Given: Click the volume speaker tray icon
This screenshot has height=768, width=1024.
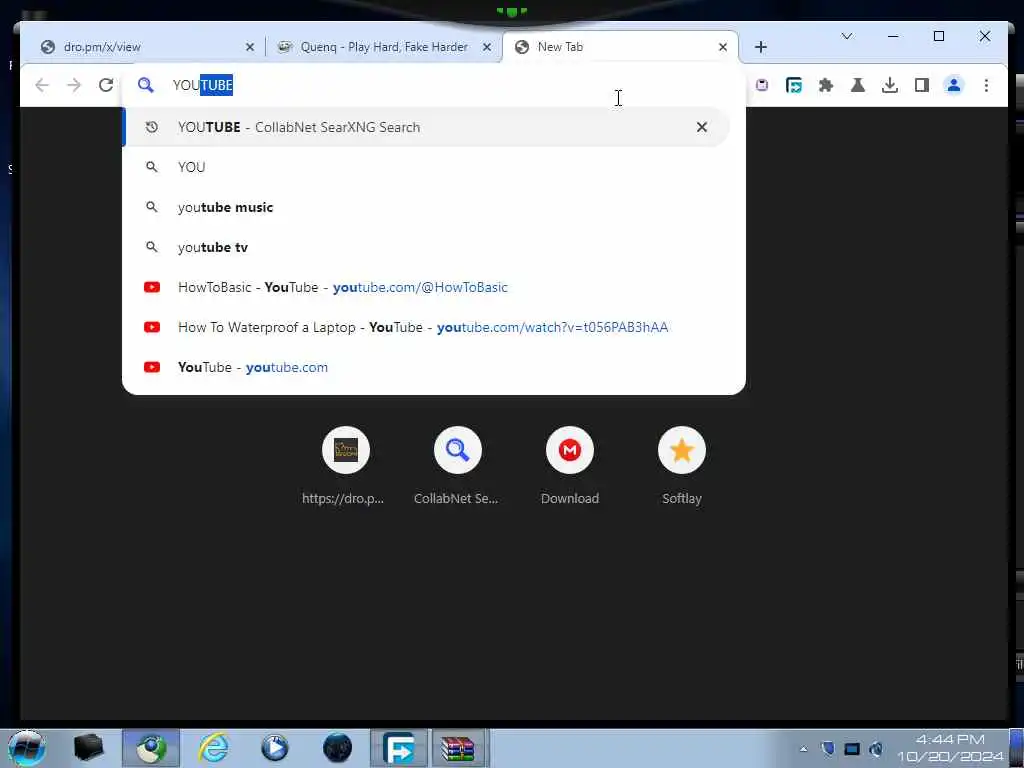Looking at the screenshot, I should (876, 749).
